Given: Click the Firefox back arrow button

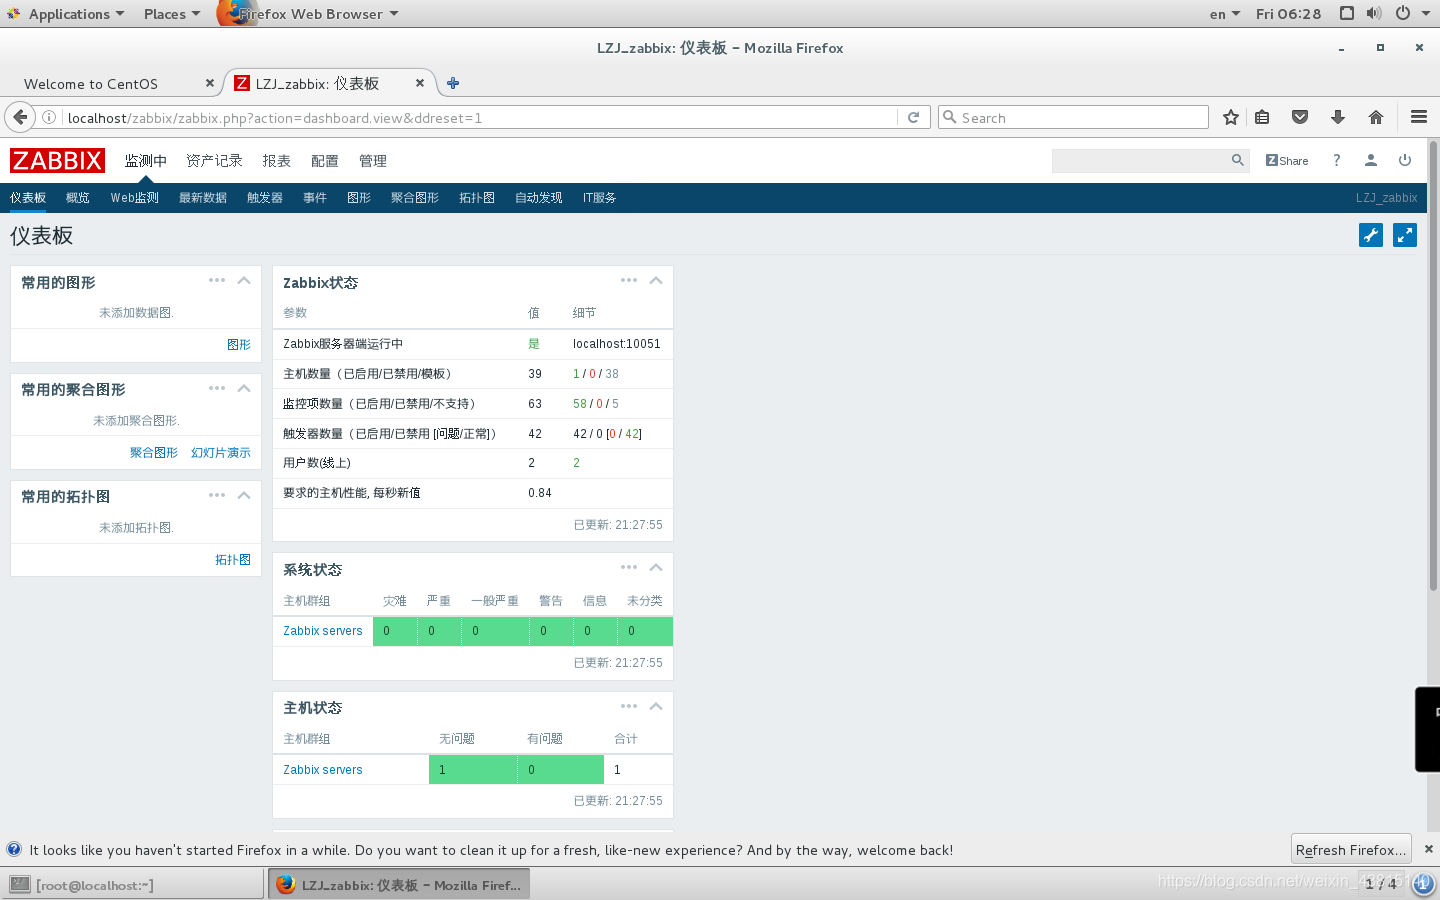Looking at the screenshot, I should [20, 117].
